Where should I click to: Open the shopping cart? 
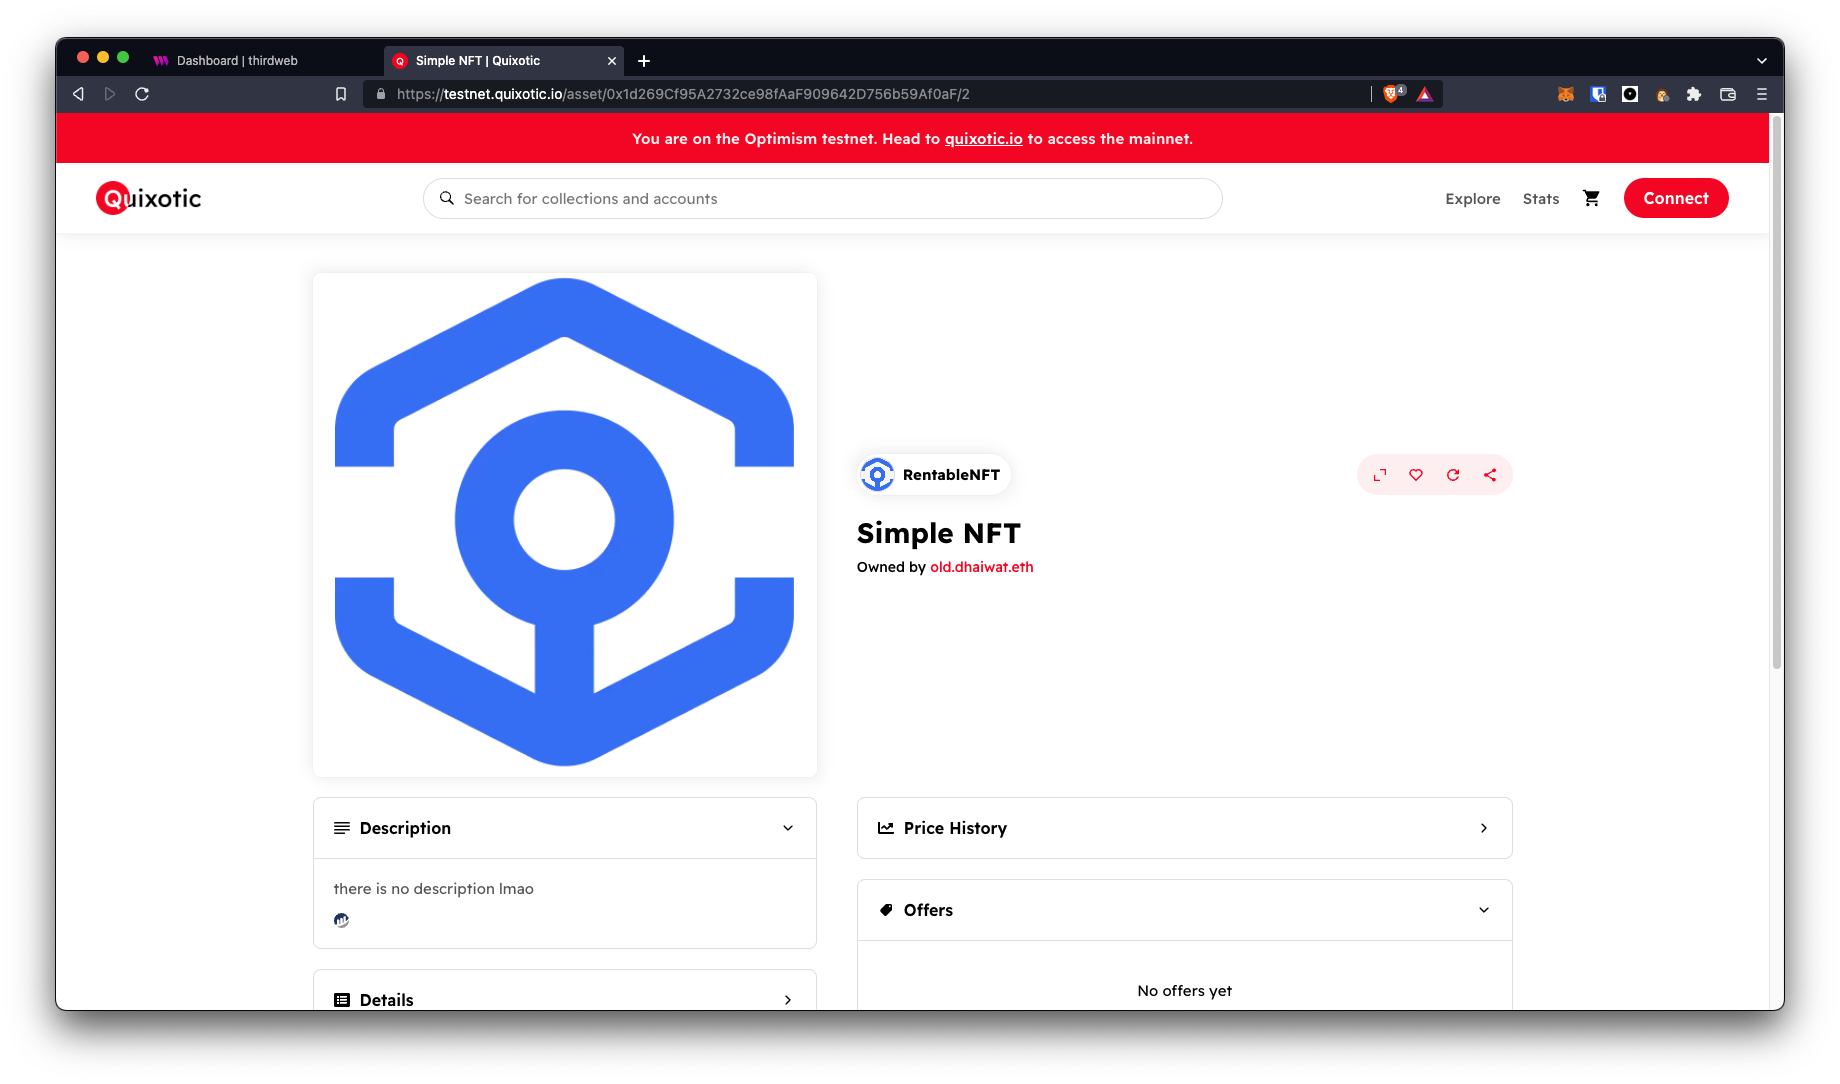(x=1591, y=198)
